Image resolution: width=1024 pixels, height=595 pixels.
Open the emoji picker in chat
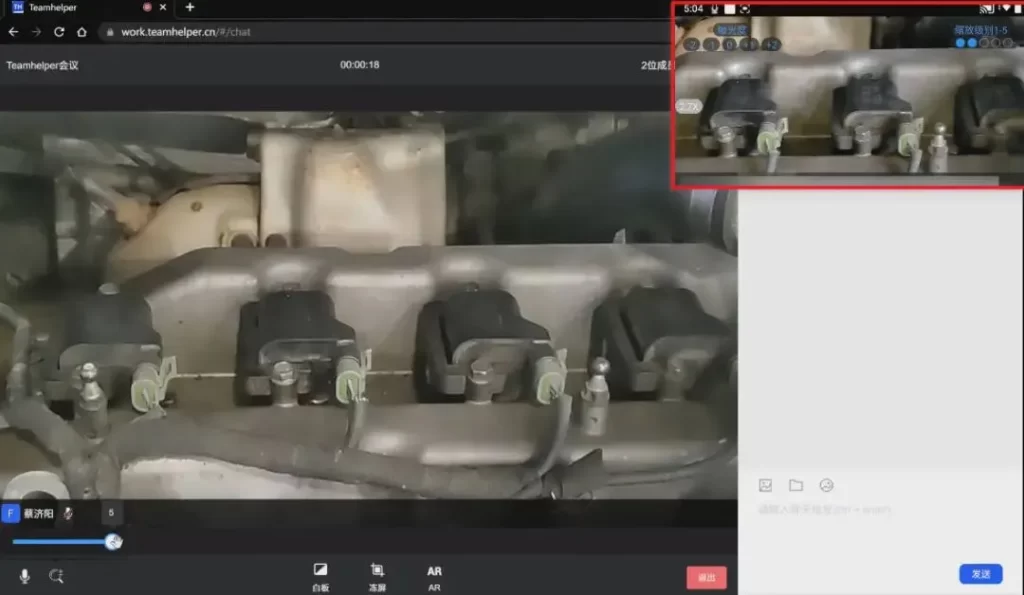tap(826, 485)
